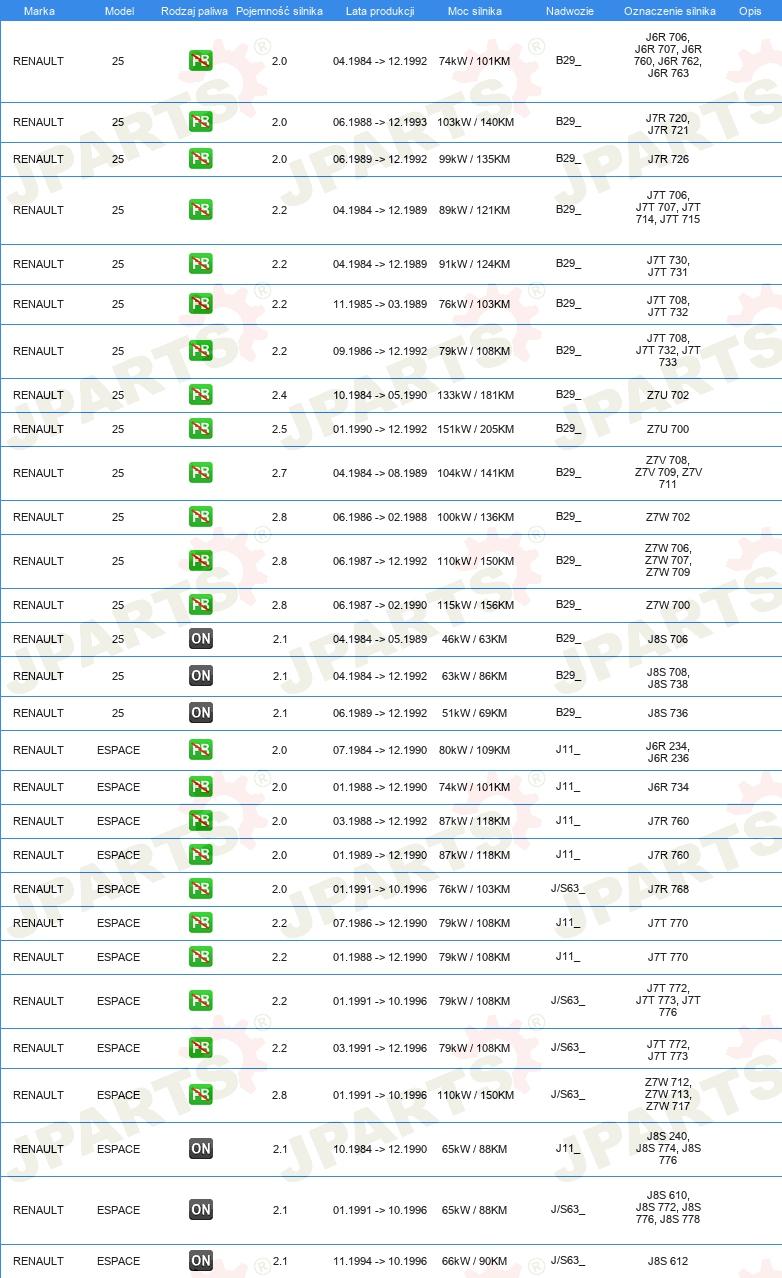Click production dates 11.1994 -> 10.1996
Viewport: 782px width, 1278px height.
pos(380,1261)
